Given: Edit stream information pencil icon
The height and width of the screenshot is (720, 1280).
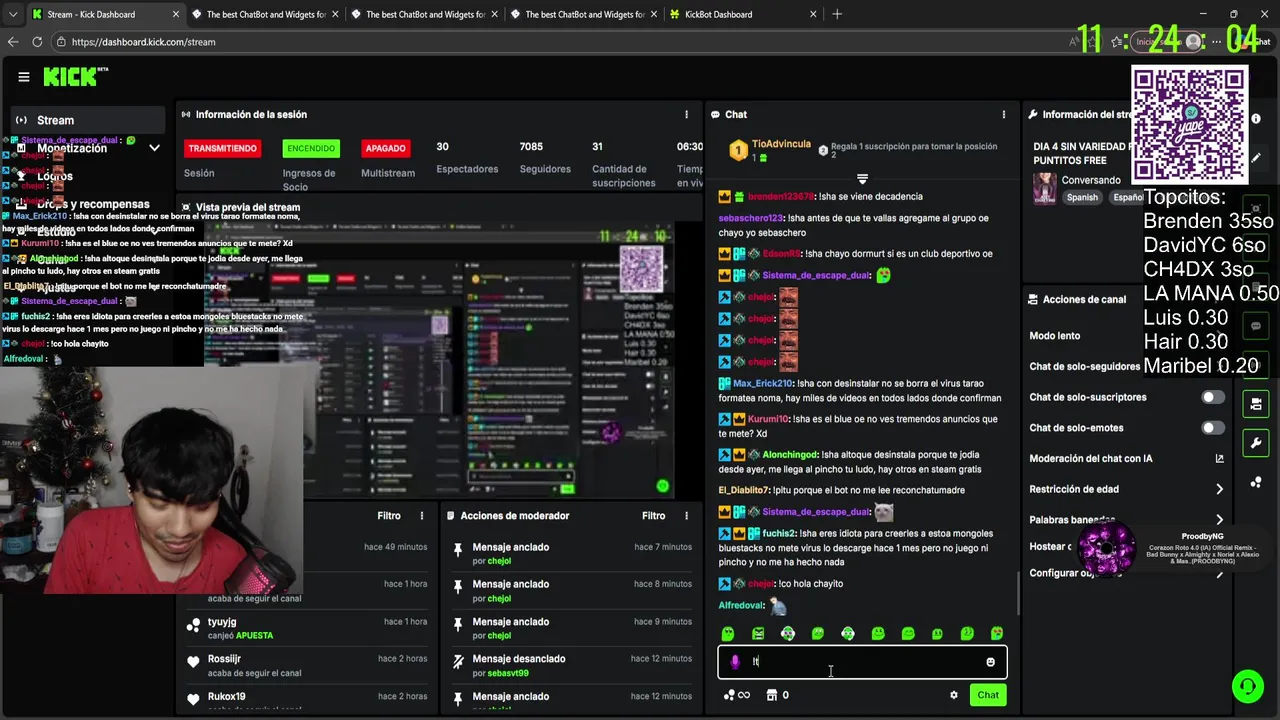Looking at the screenshot, I should click(1256, 157).
